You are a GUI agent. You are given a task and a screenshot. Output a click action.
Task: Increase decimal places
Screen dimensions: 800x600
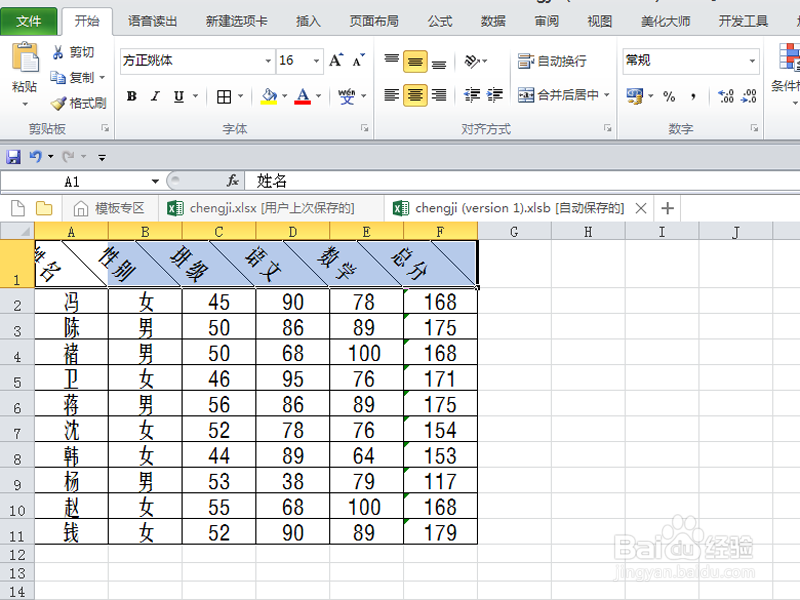(x=726, y=96)
